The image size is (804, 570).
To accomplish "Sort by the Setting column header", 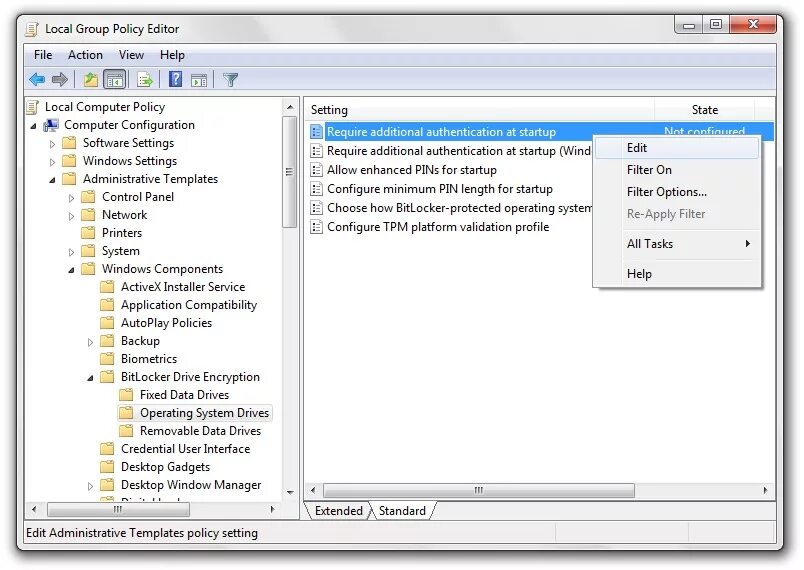I will (x=480, y=110).
